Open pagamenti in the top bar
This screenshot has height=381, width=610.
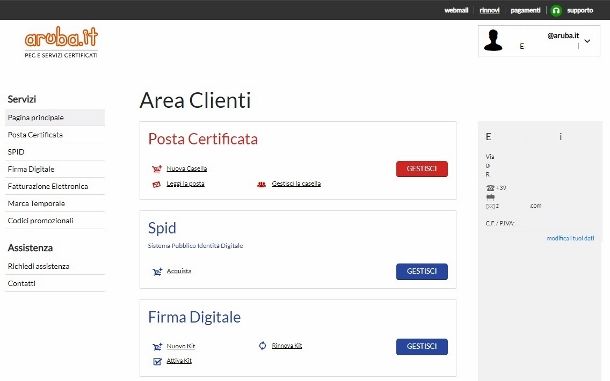pyautogui.click(x=525, y=11)
